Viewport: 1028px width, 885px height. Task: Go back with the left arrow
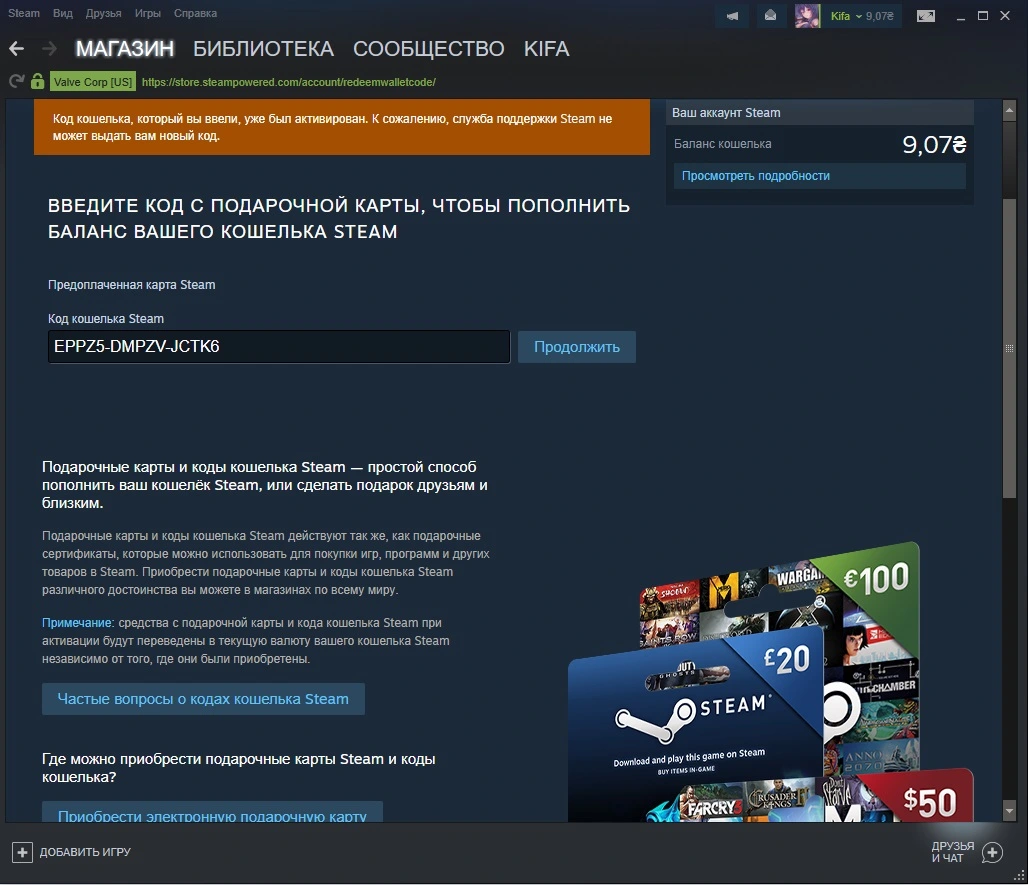click(x=16, y=49)
